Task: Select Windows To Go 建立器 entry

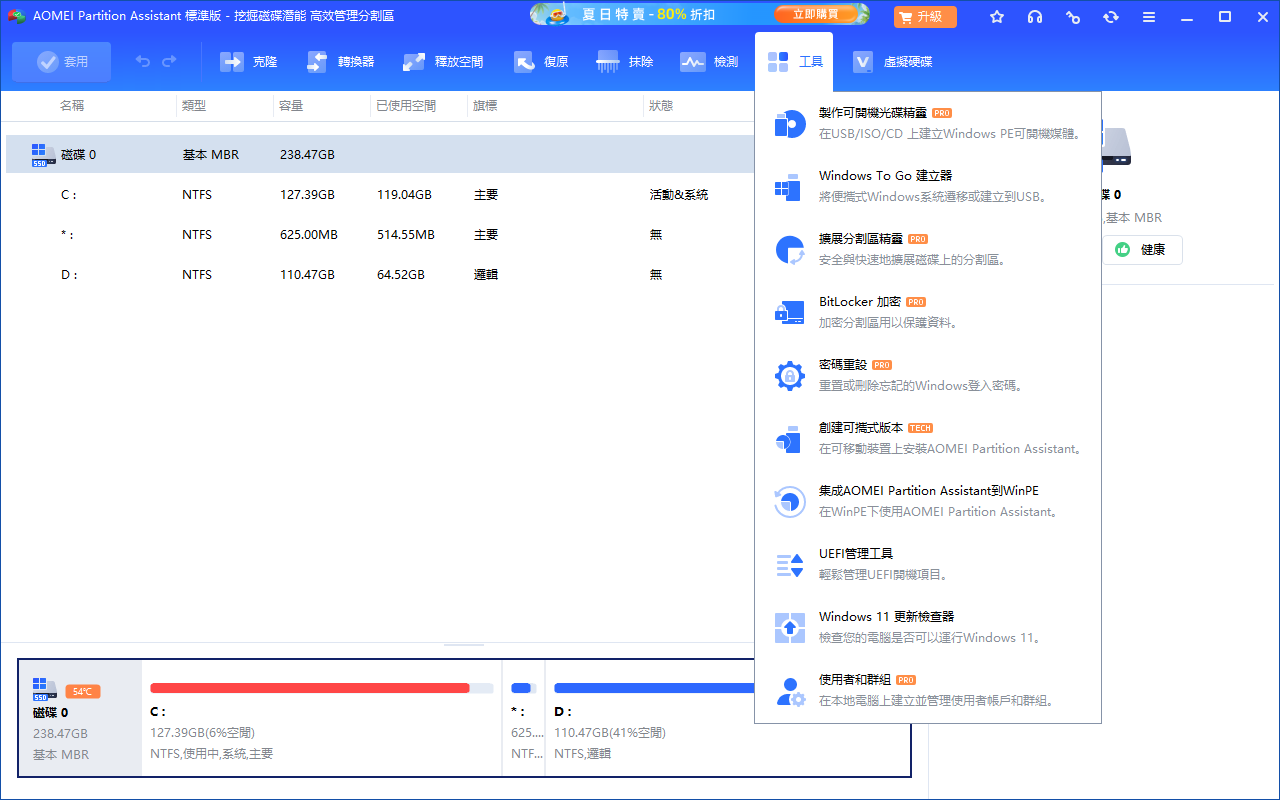Action: (x=928, y=186)
